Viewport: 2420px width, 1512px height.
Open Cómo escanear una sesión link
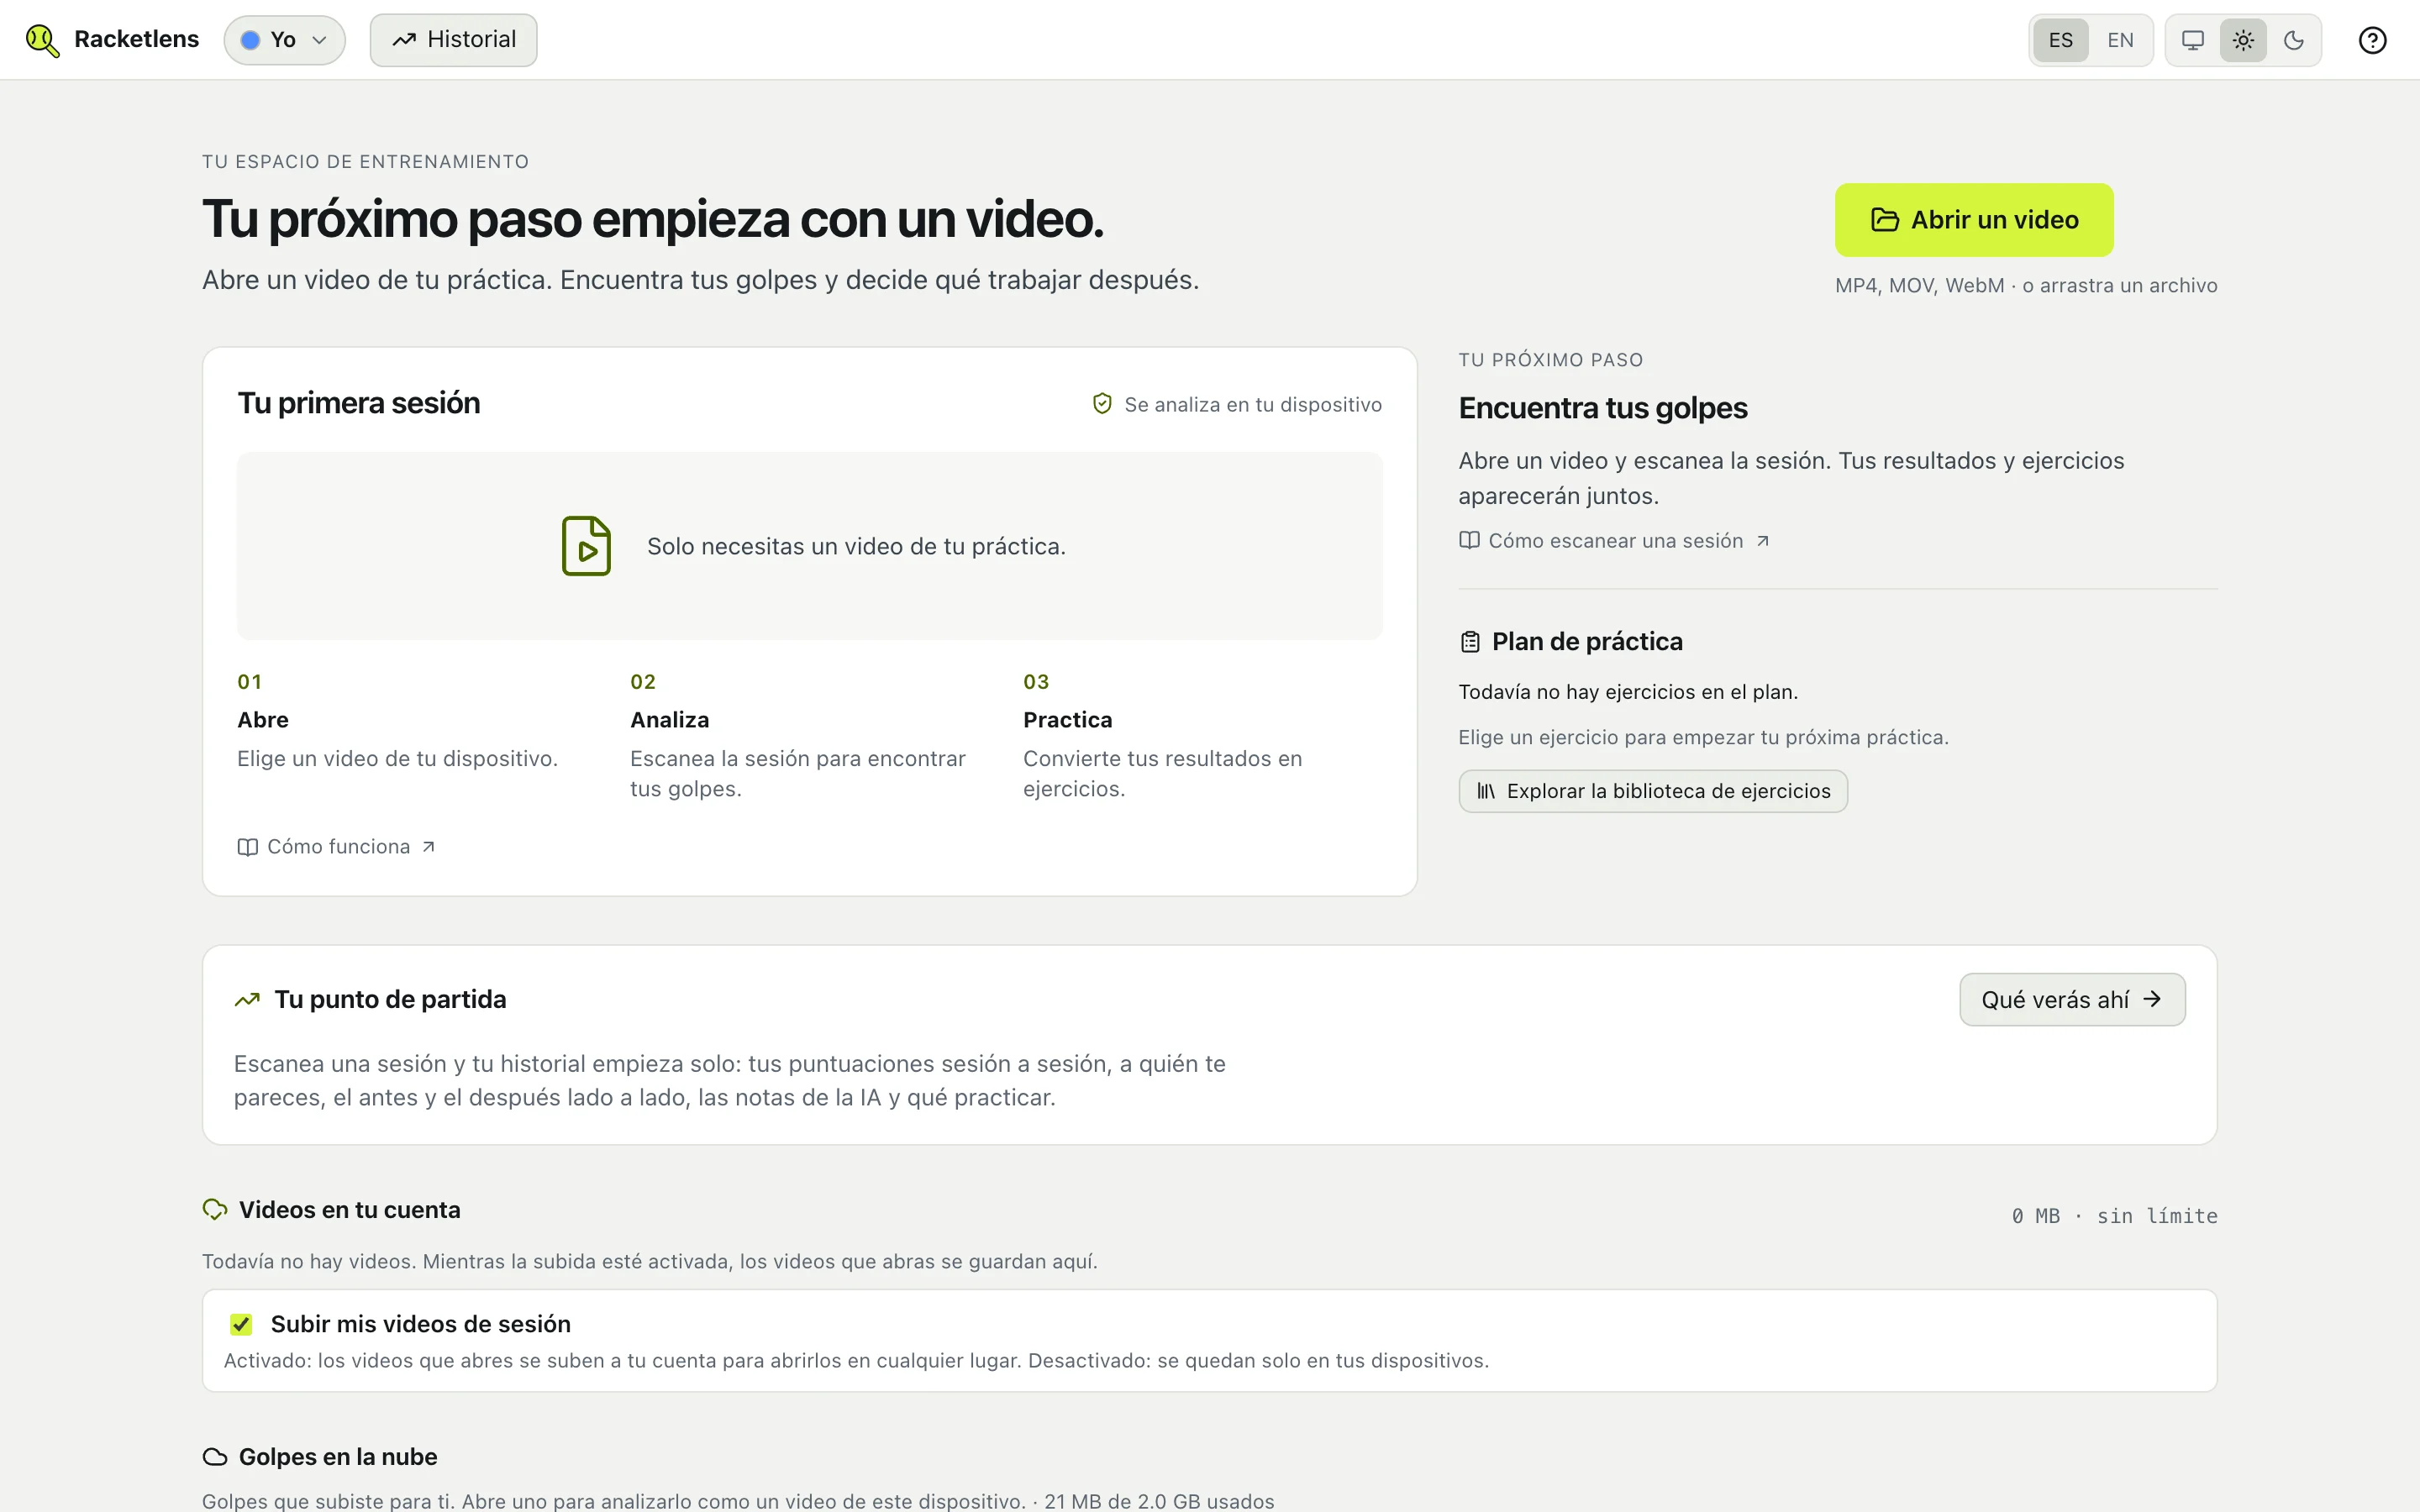point(1614,541)
